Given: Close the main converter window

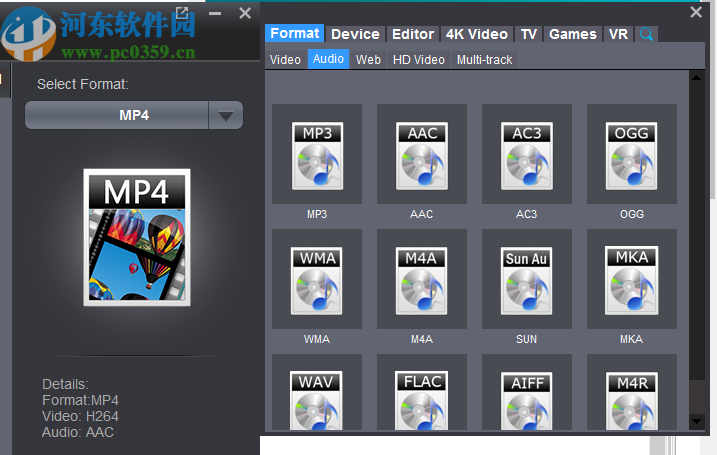Looking at the screenshot, I should (x=245, y=13).
